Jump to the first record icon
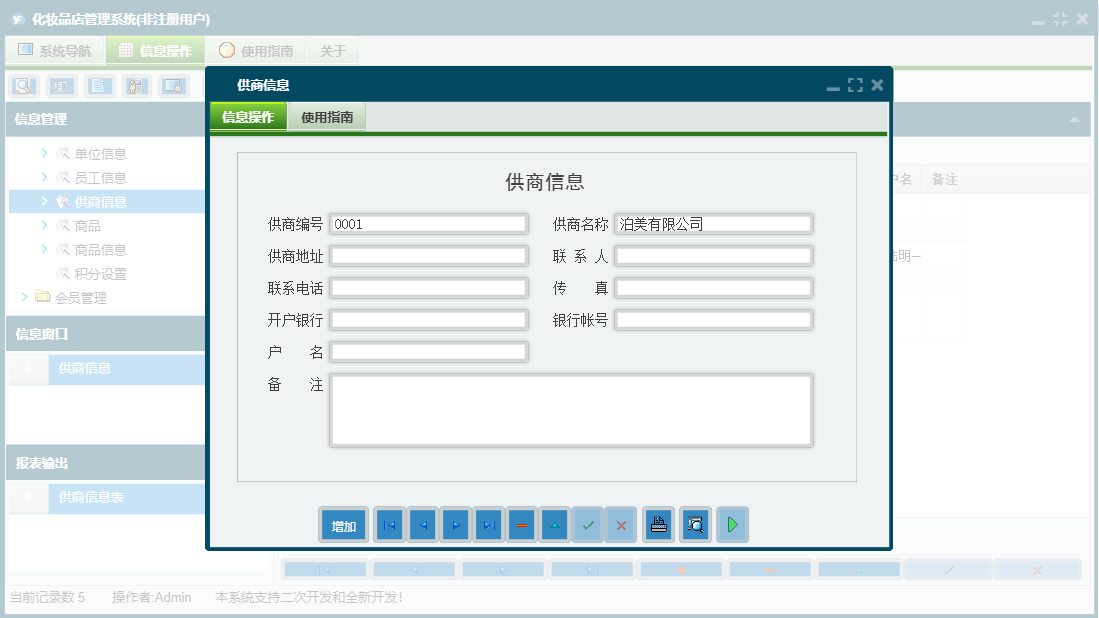 click(x=389, y=524)
